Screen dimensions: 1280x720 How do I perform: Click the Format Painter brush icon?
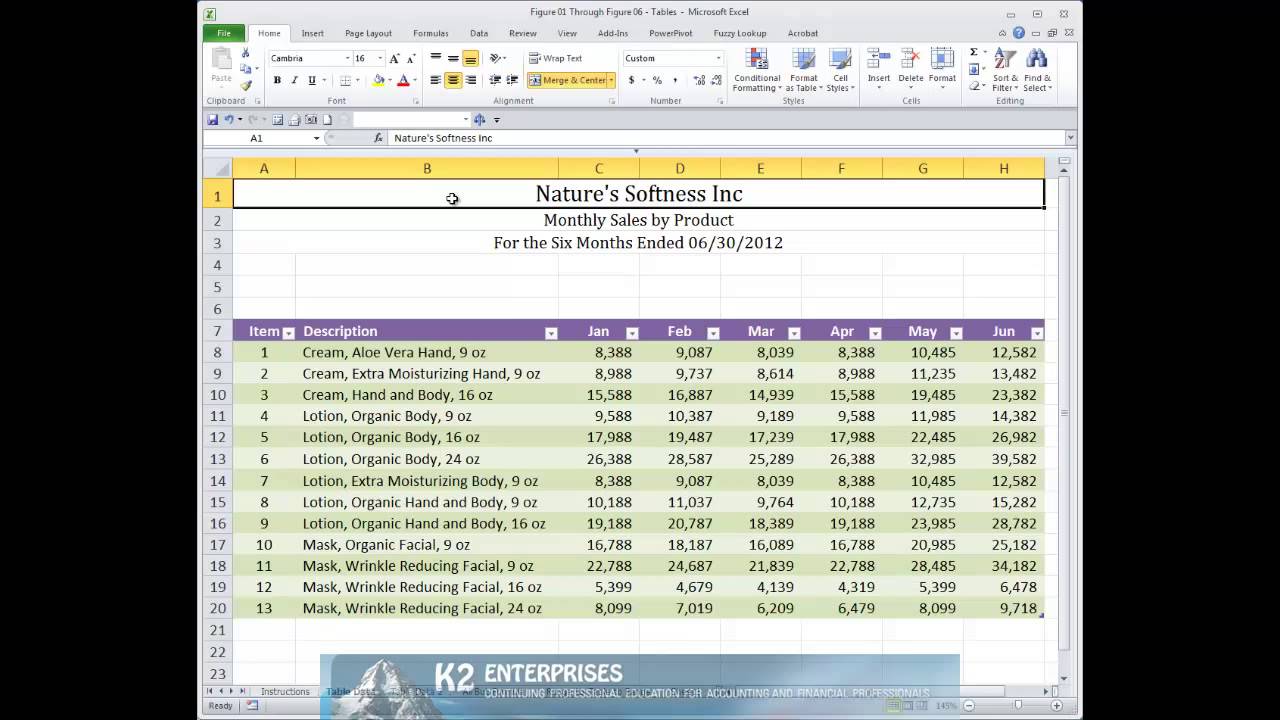click(245, 85)
